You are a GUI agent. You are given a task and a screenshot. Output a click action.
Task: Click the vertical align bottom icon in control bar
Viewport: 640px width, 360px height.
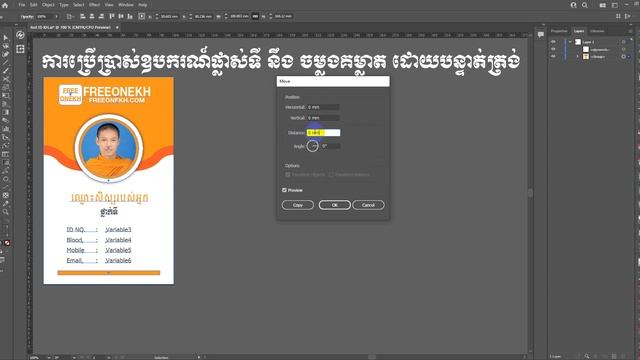point(130,16)
